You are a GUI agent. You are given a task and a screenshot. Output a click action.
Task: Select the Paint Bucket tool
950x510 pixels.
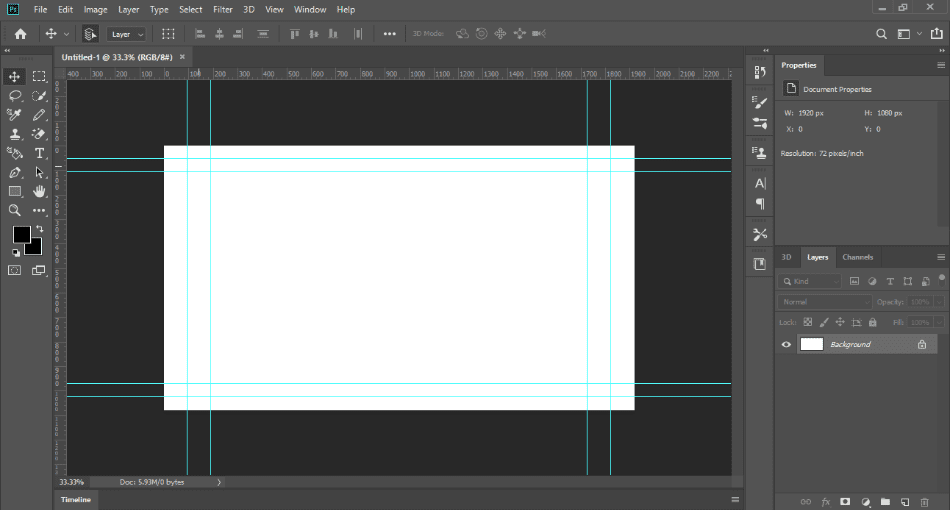[15, 153]
